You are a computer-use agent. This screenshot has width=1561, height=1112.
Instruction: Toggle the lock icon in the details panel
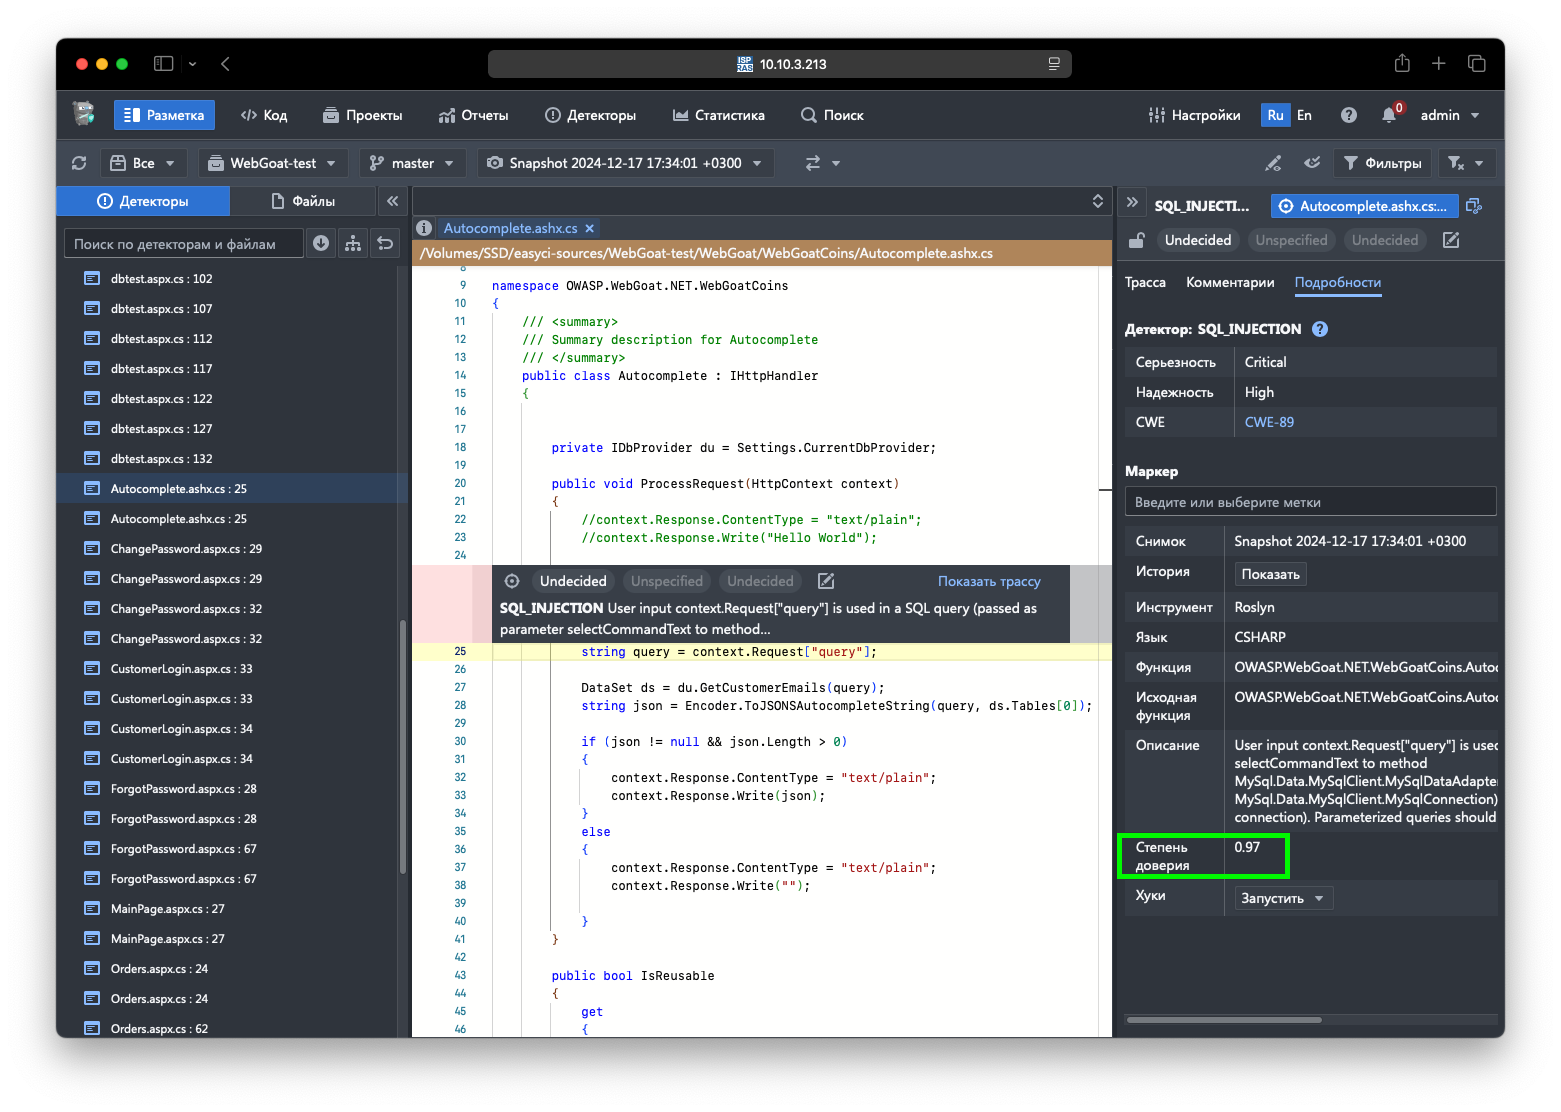[1136, 240]
